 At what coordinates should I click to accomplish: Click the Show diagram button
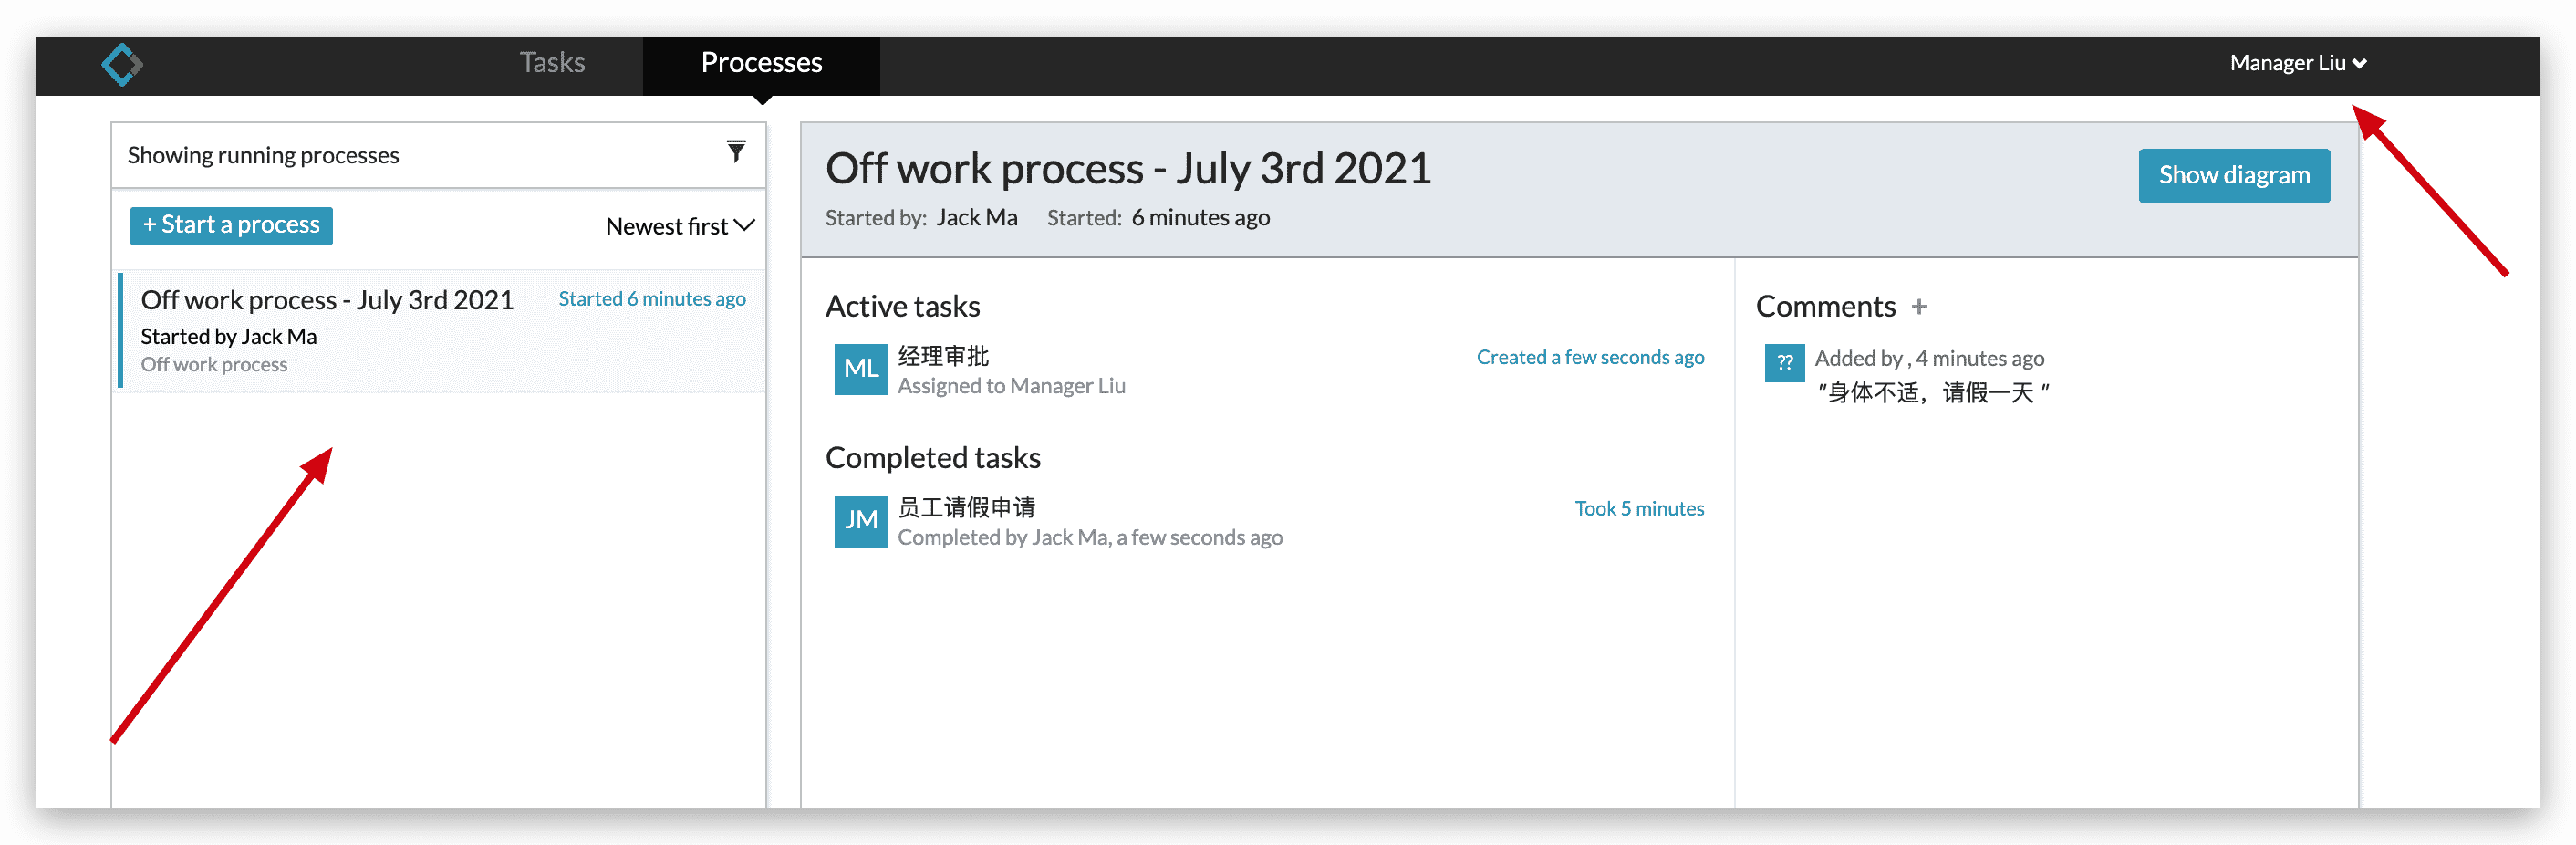[2233, 176]
